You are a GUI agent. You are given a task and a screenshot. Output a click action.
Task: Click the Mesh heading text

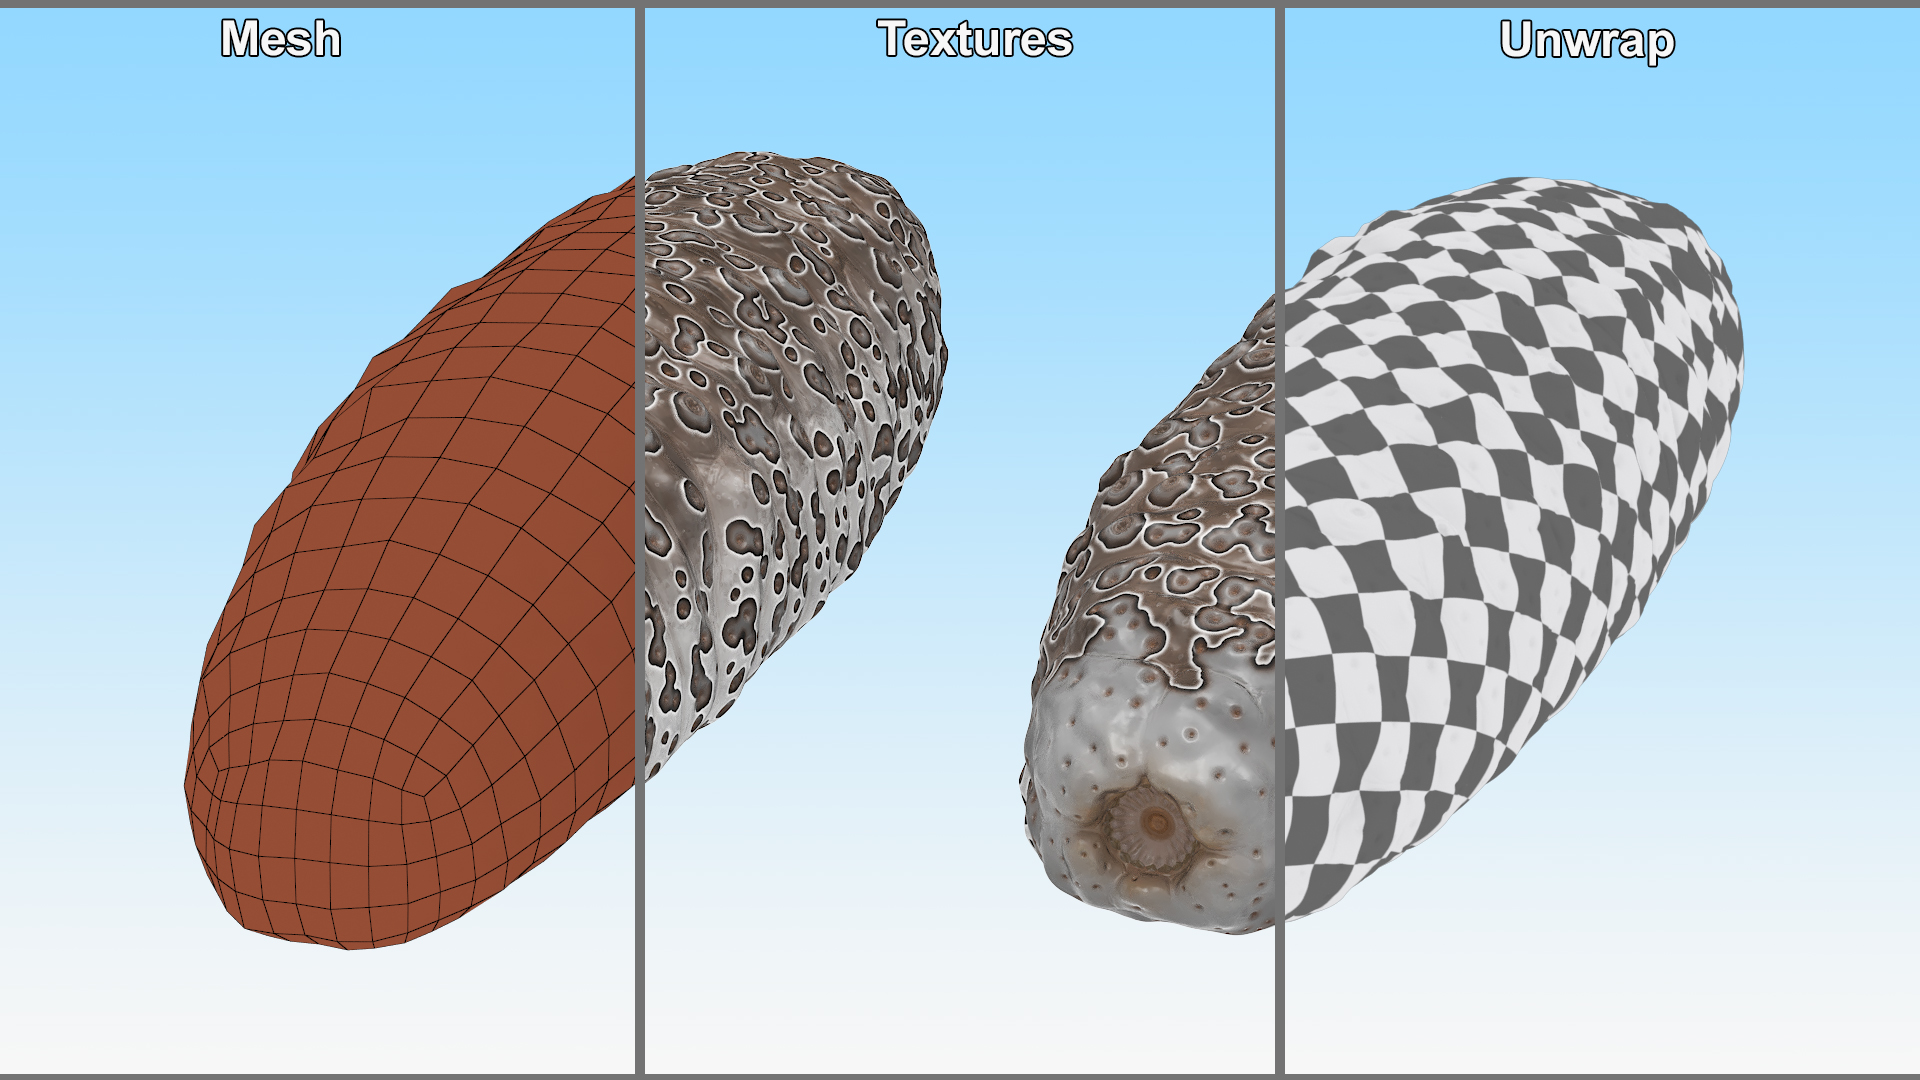pos(281,40)
